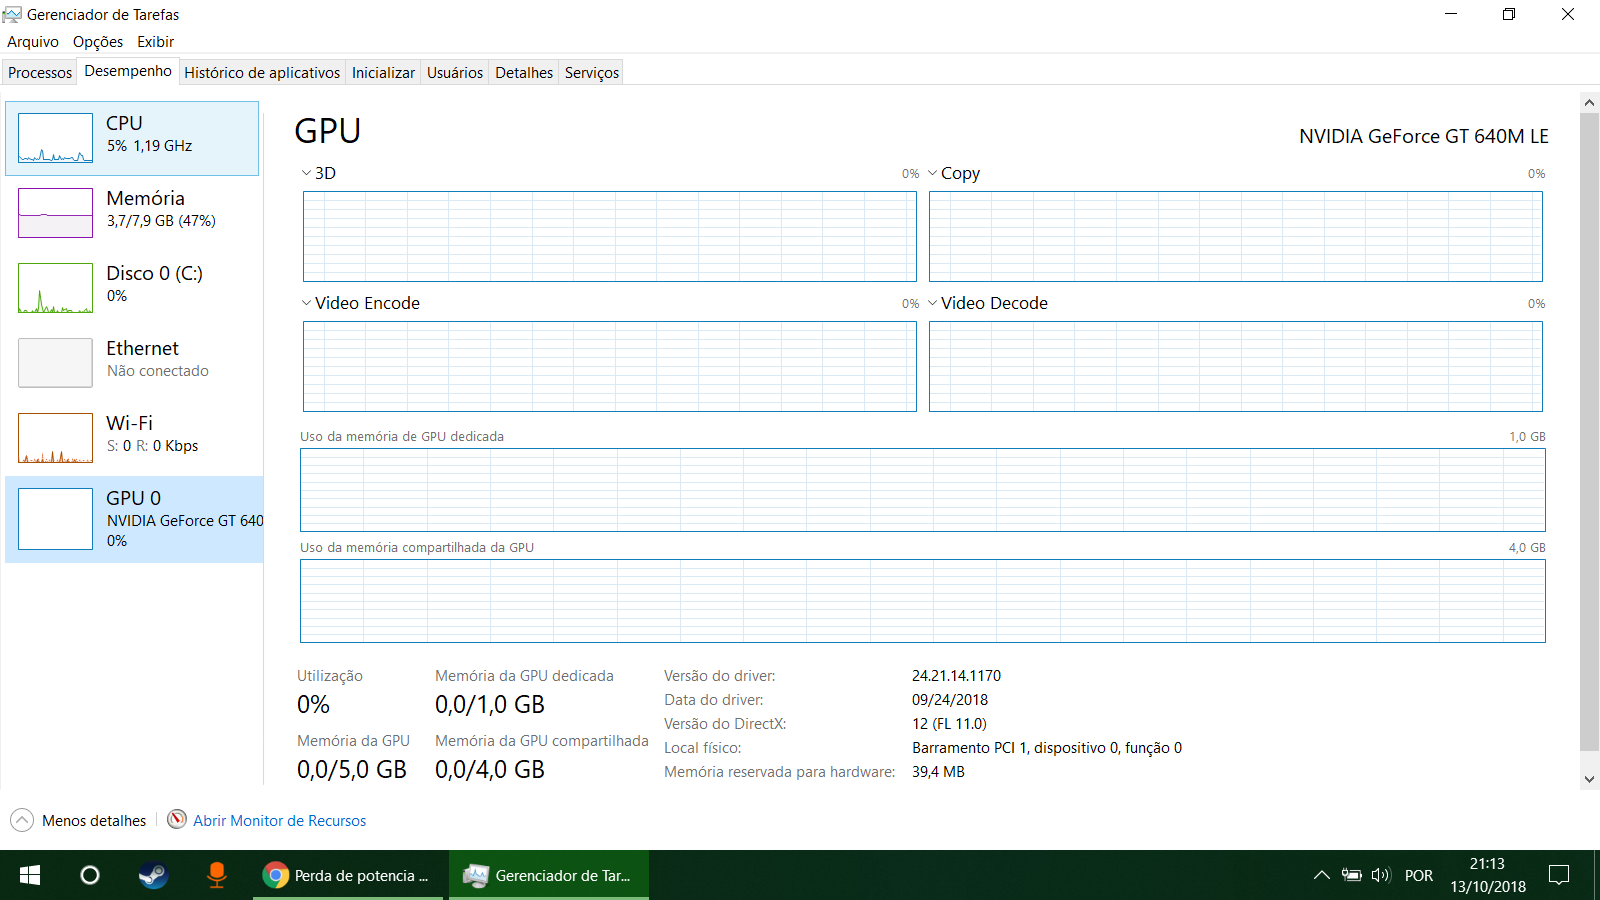Open the Action Center notifications icon
Viewport: 1600px width, 900px height.
[x=1559, y=875]
